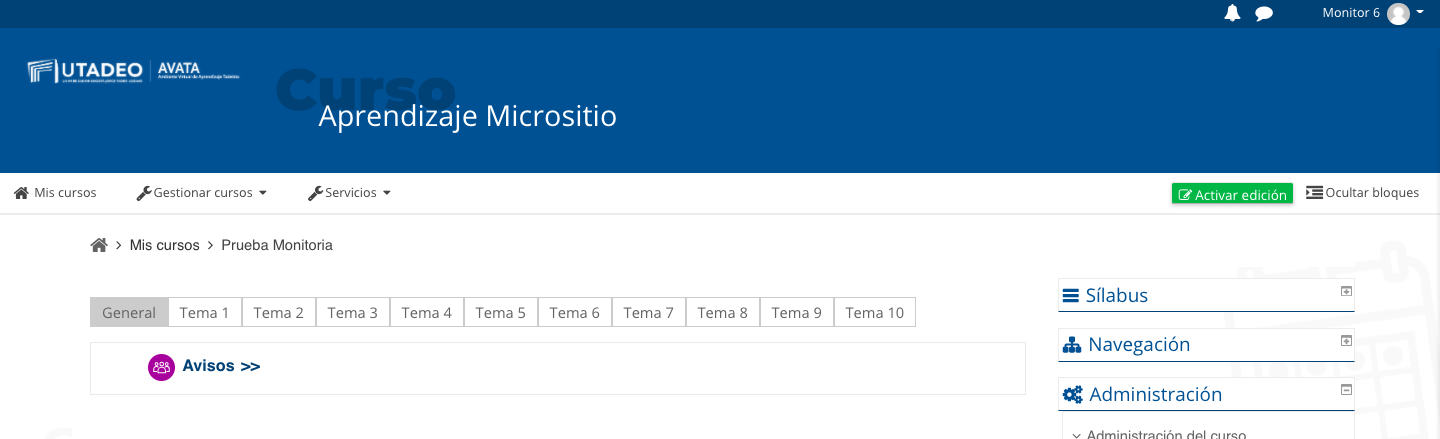Open the Avisos >> link
Screen dimensions: 1440x439
[221, 367]
